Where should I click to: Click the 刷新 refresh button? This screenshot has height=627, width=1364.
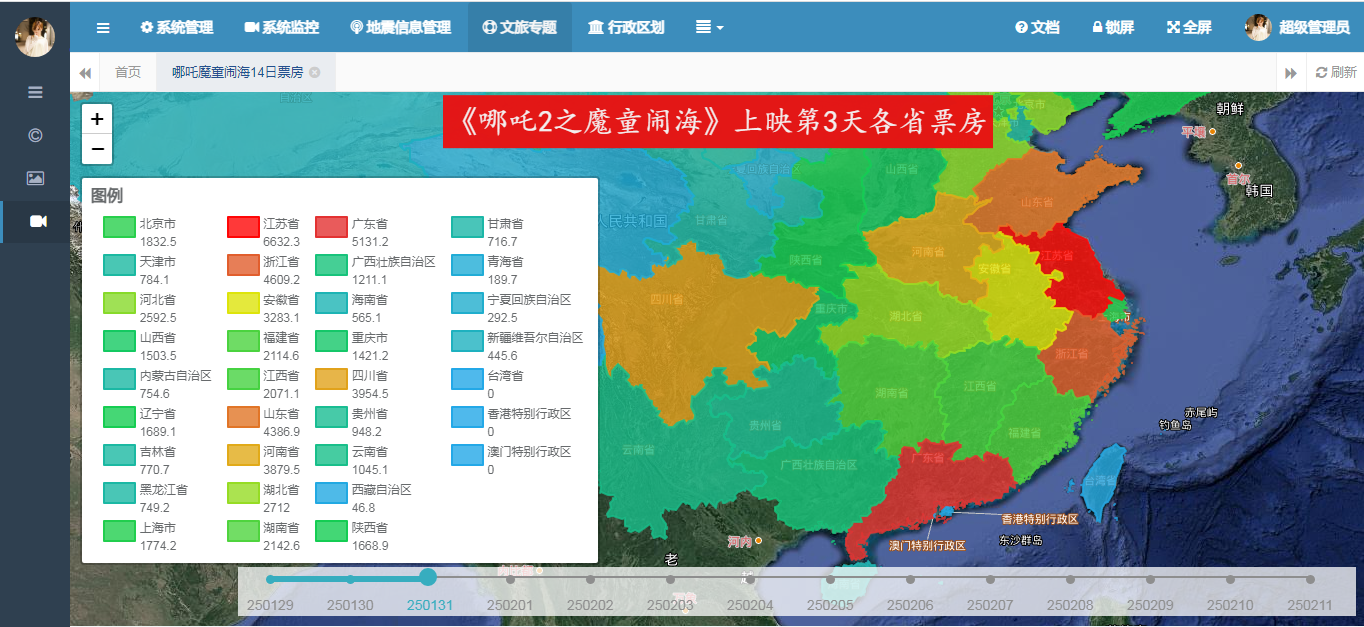[1335, 72]
